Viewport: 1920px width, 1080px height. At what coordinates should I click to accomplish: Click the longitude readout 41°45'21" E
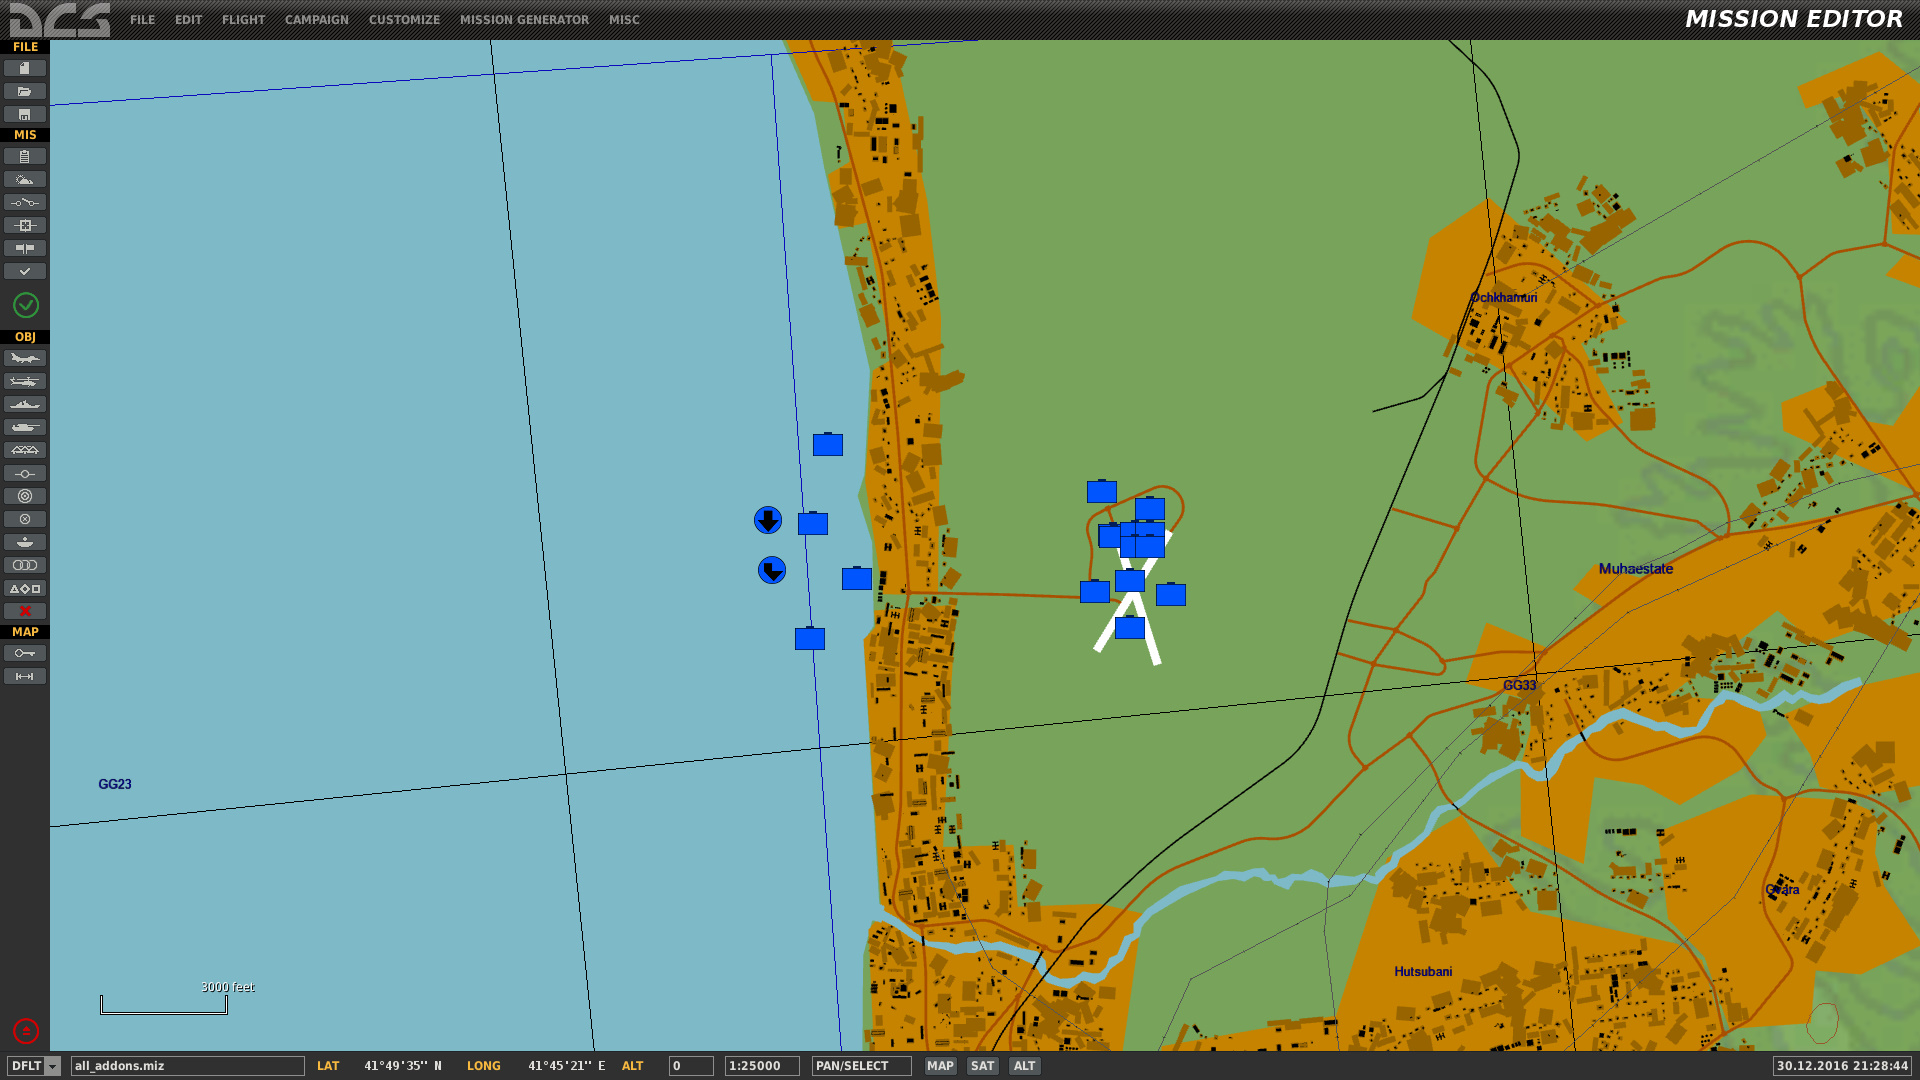click(567, 1066)
